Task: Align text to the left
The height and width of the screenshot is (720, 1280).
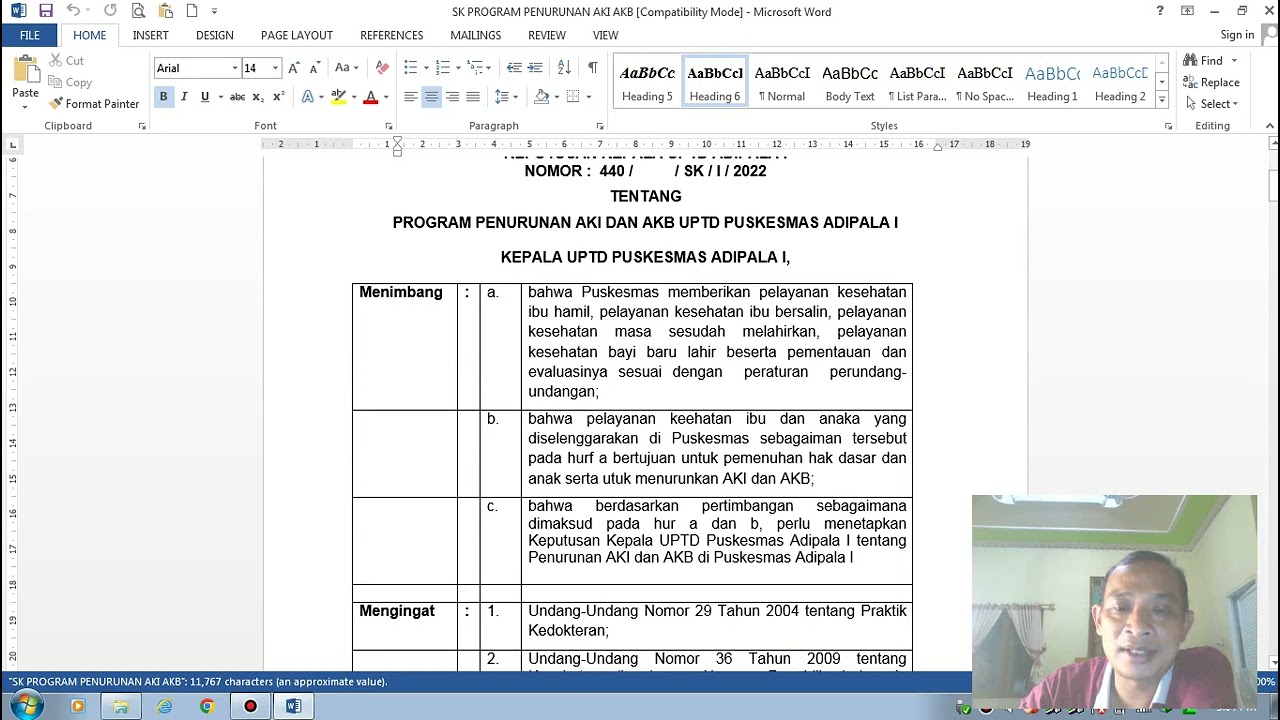Action: pos(411,97)
